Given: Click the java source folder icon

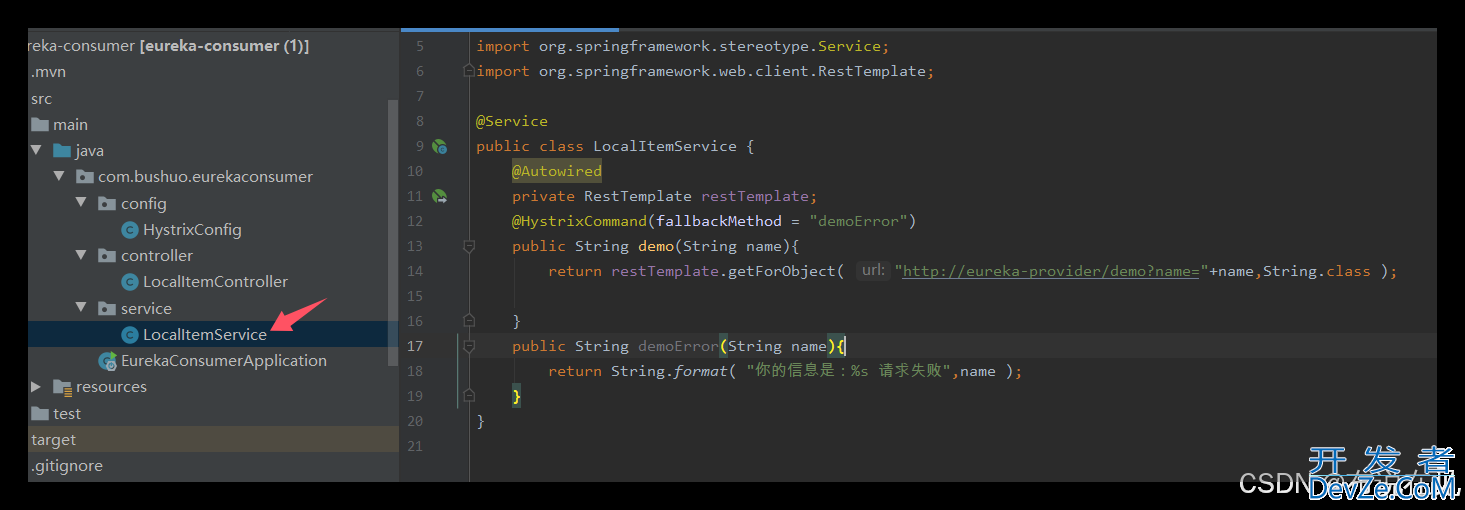Looking at the screenshot, I should point(62,151).
